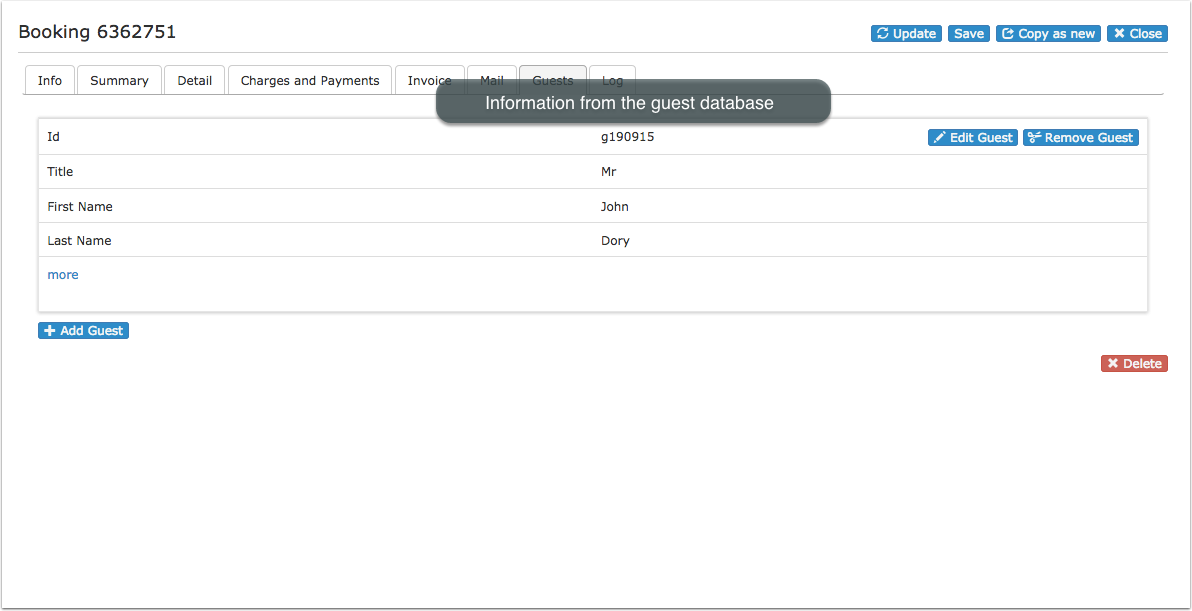Click the red Delete button

(x=1134, y=363)
